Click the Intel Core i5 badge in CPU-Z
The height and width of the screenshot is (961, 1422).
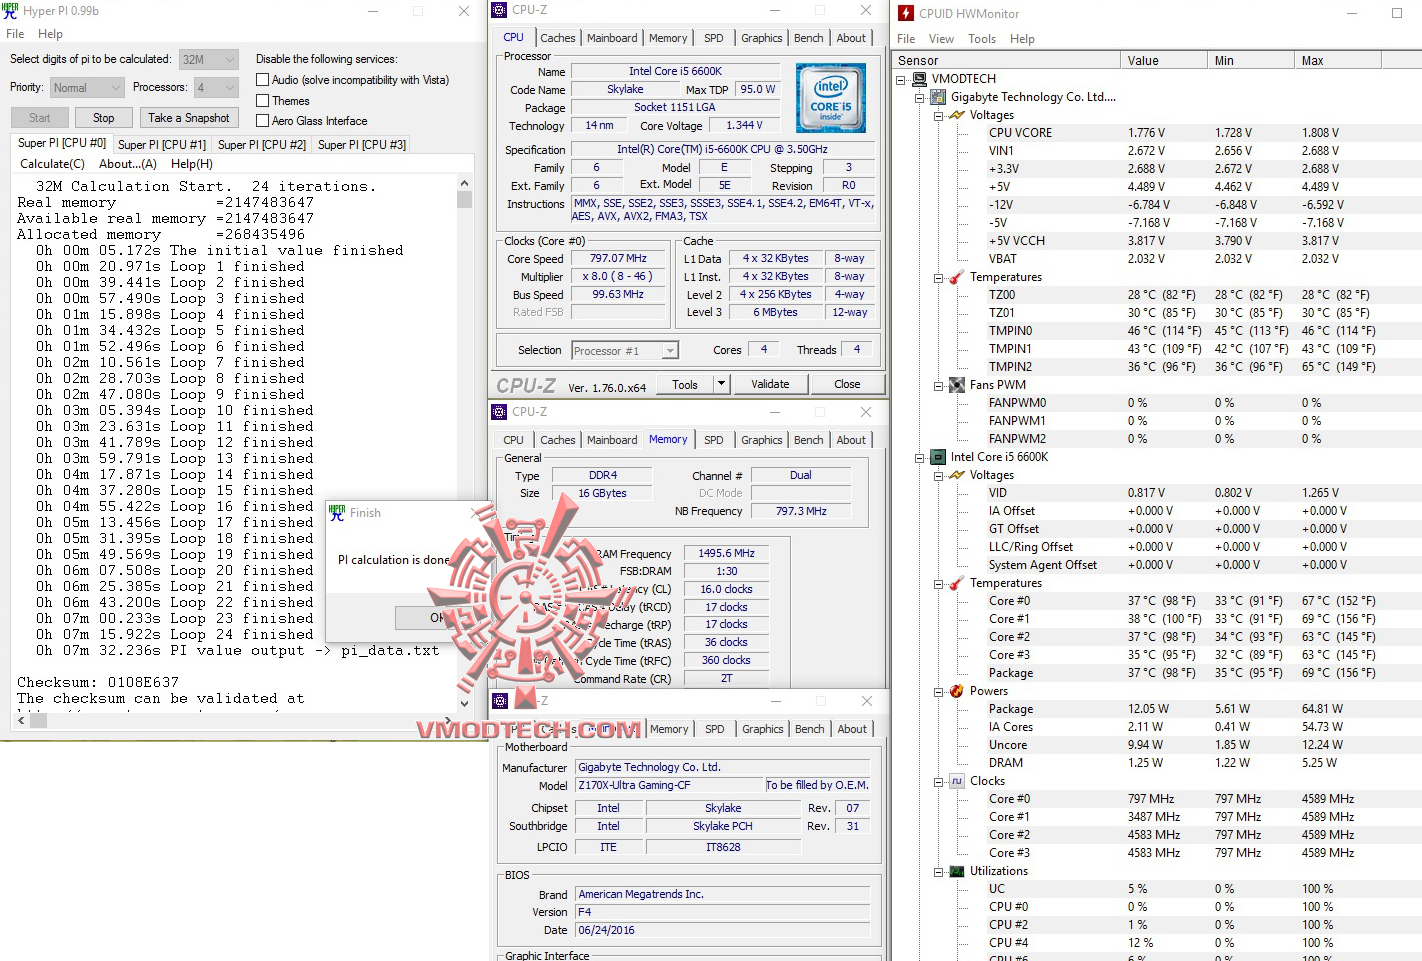(831, 97)
